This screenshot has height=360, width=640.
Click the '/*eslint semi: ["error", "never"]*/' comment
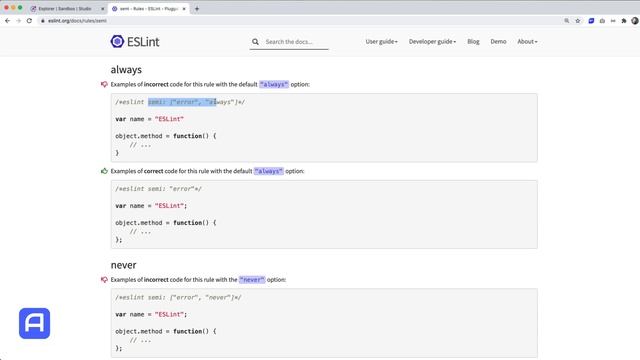(178, 298)
